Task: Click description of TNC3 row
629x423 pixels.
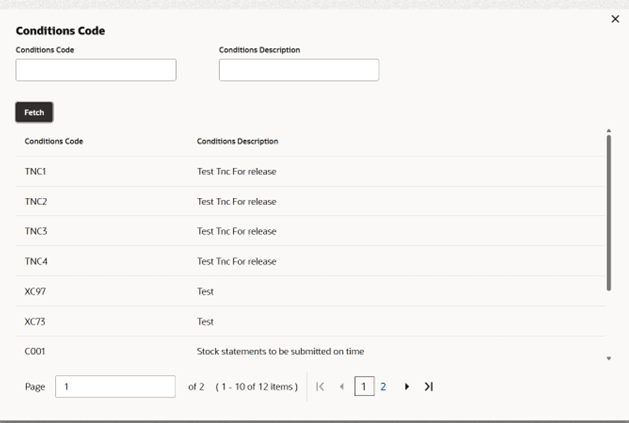Action: pos(237,231)
